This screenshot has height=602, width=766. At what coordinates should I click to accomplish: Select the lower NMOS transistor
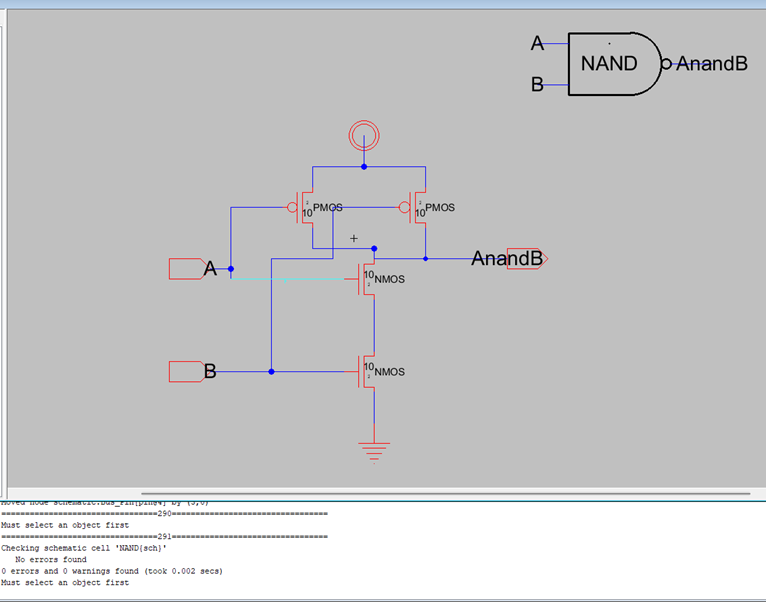[367, 371]
